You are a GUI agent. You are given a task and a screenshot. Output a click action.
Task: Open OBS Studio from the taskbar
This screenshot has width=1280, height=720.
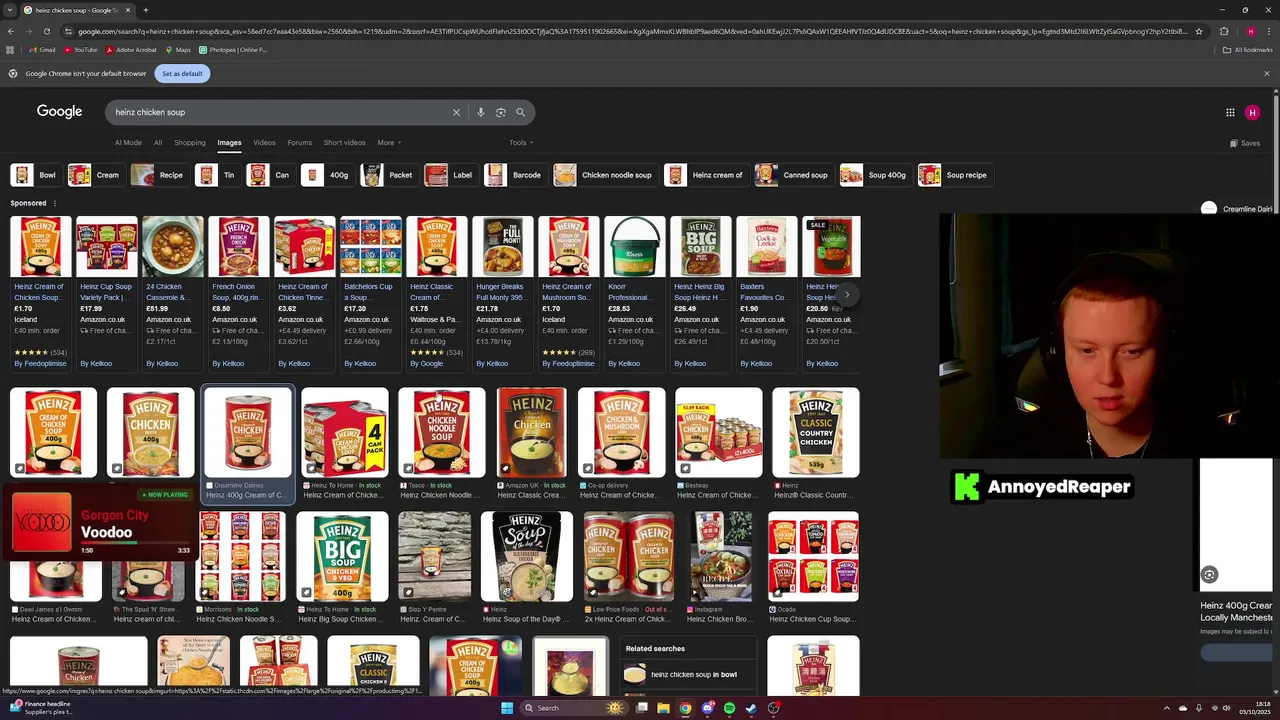pos(773,708)
